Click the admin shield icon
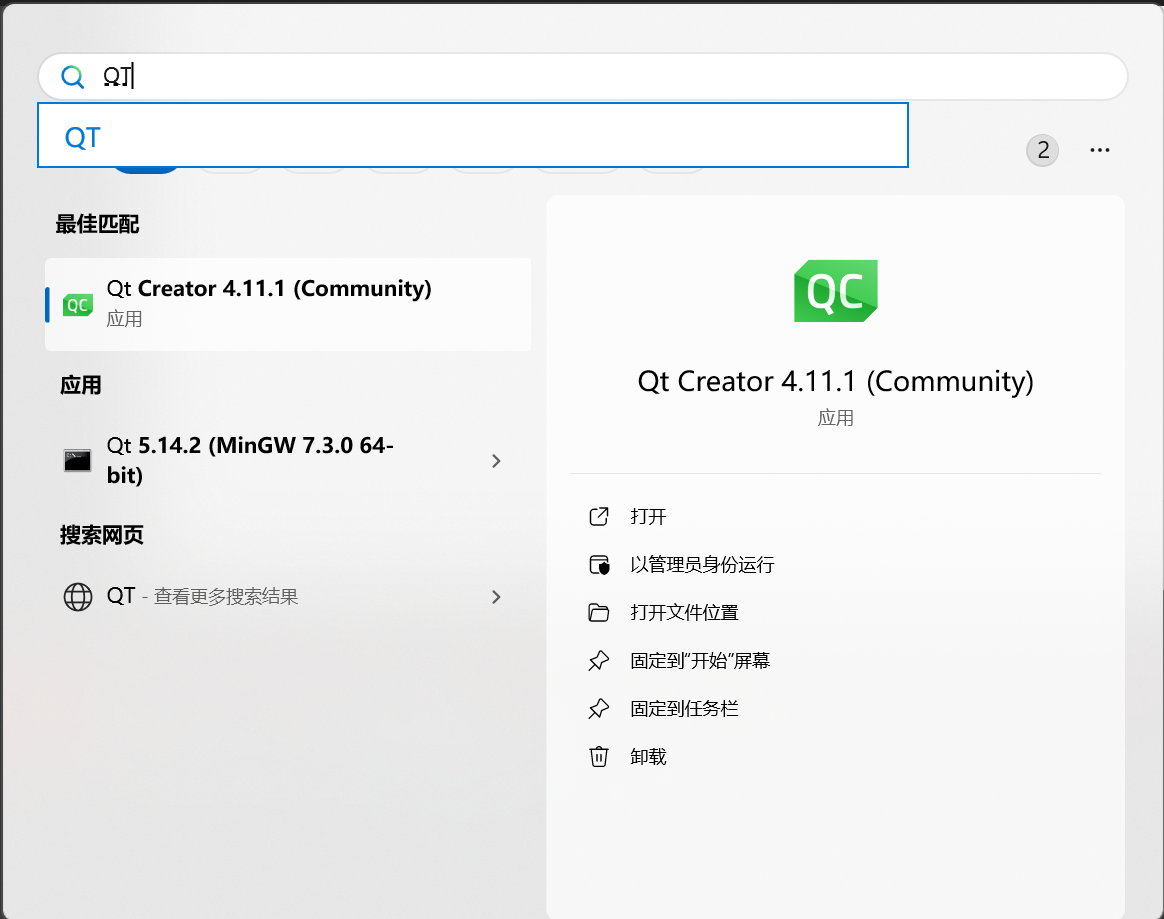Image resolution: width=1164 pixels, height=919 pixels. [x=598, y=565]
